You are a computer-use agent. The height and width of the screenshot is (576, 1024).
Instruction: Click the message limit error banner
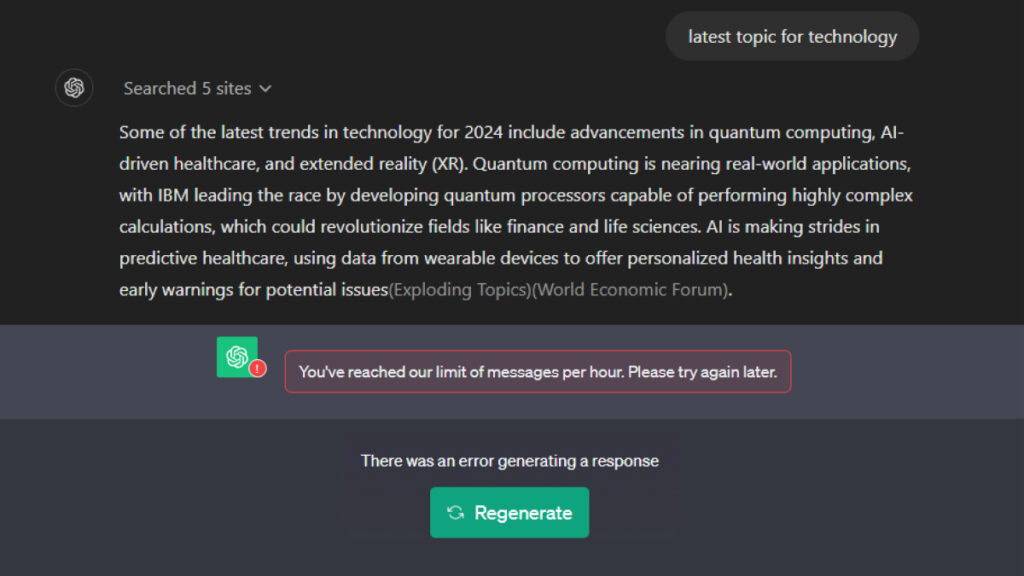[537, 372]
